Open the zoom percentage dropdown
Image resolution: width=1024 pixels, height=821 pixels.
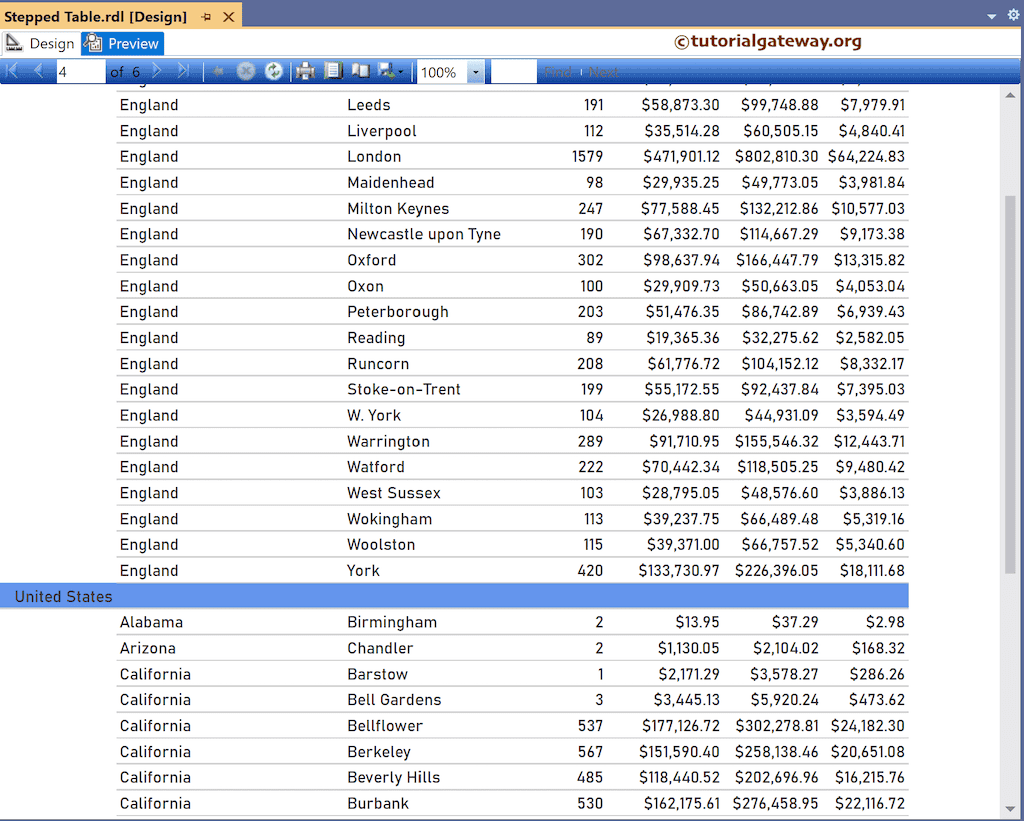474,71
